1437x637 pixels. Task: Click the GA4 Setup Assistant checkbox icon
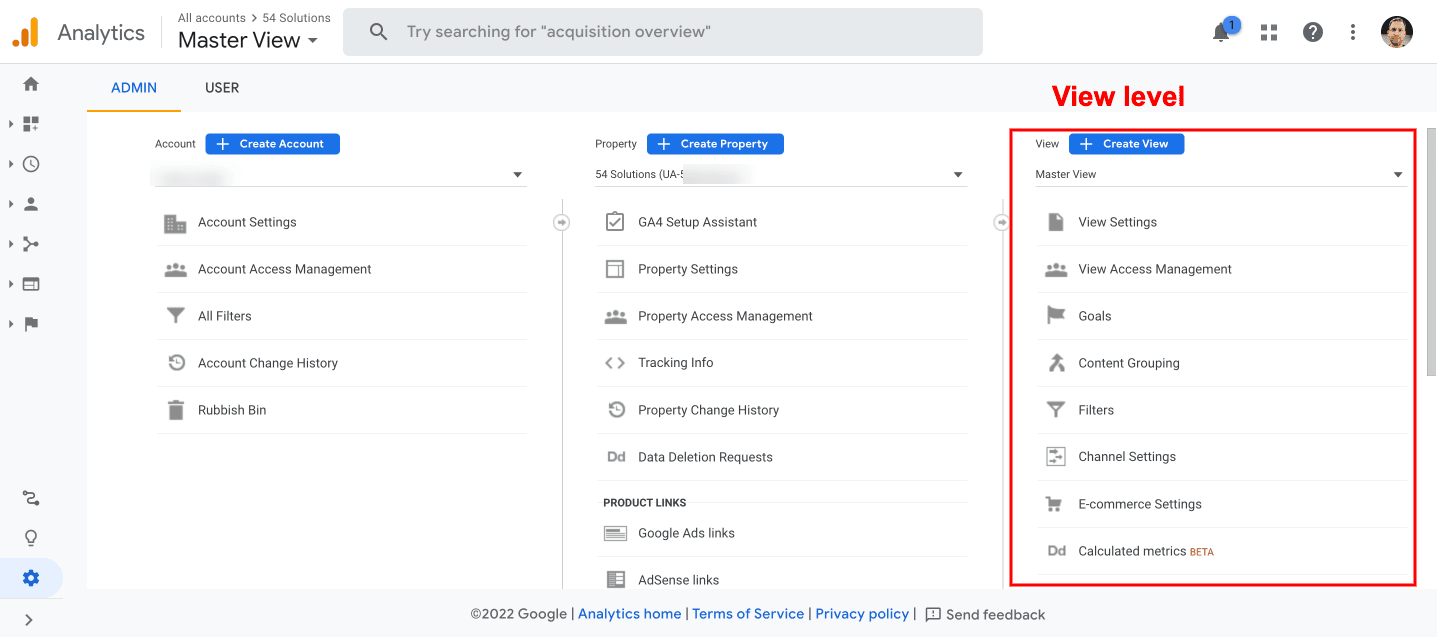pyautogui.click(x=615, y=222)
